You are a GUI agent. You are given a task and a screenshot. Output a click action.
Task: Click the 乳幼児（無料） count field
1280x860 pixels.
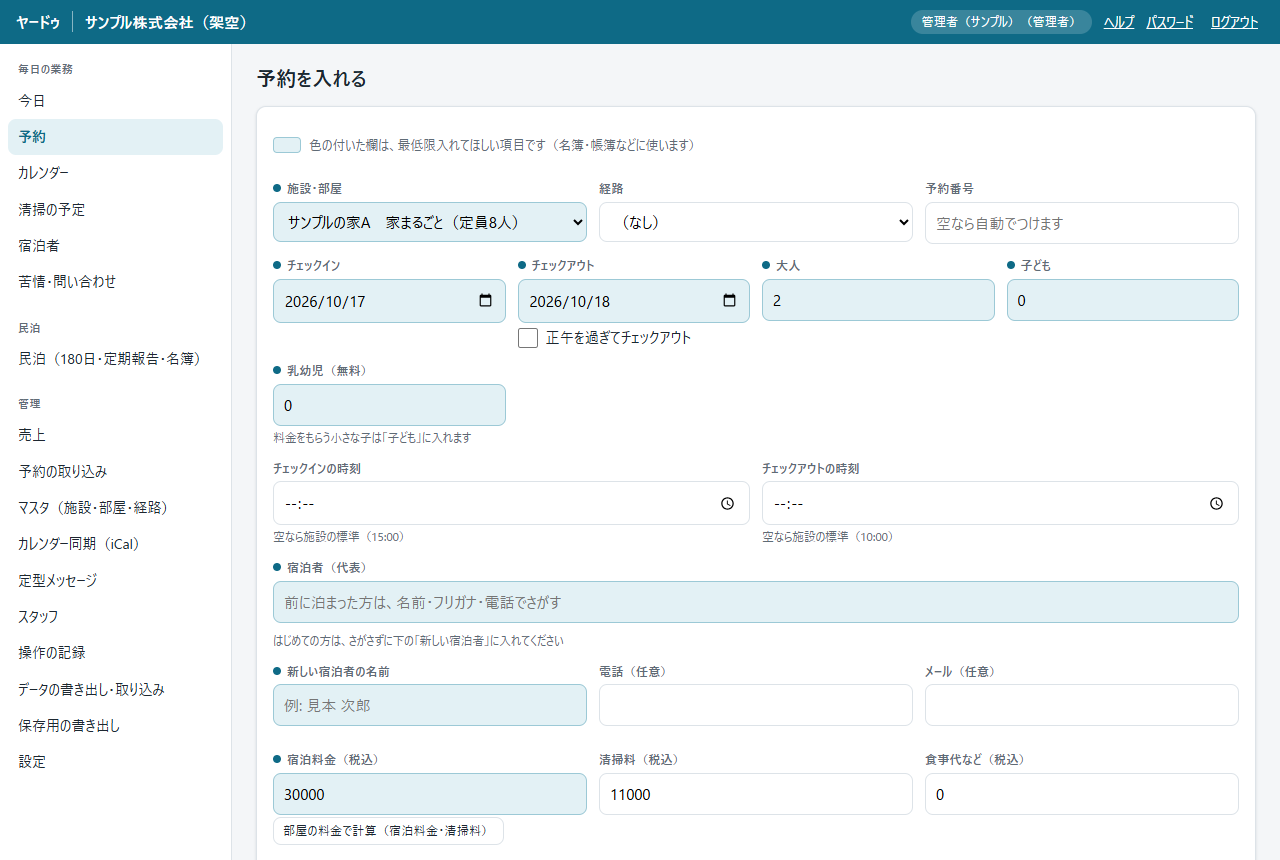pos(389,405)
